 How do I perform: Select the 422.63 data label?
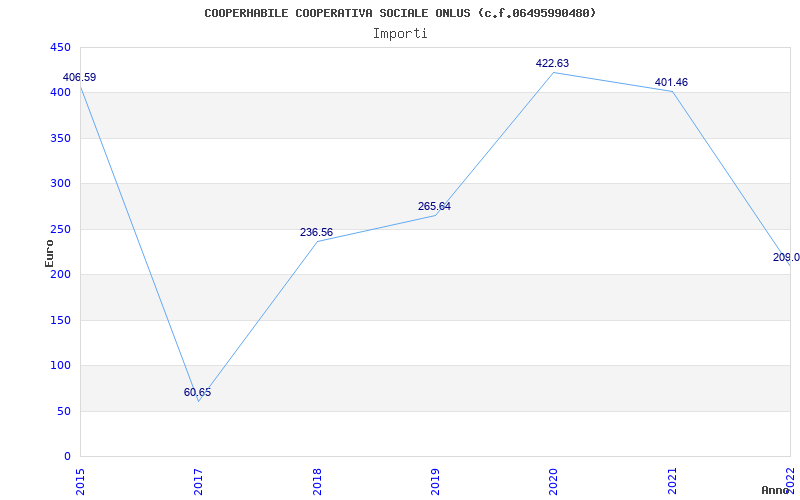pyautogui.click(x=552, y=63)
